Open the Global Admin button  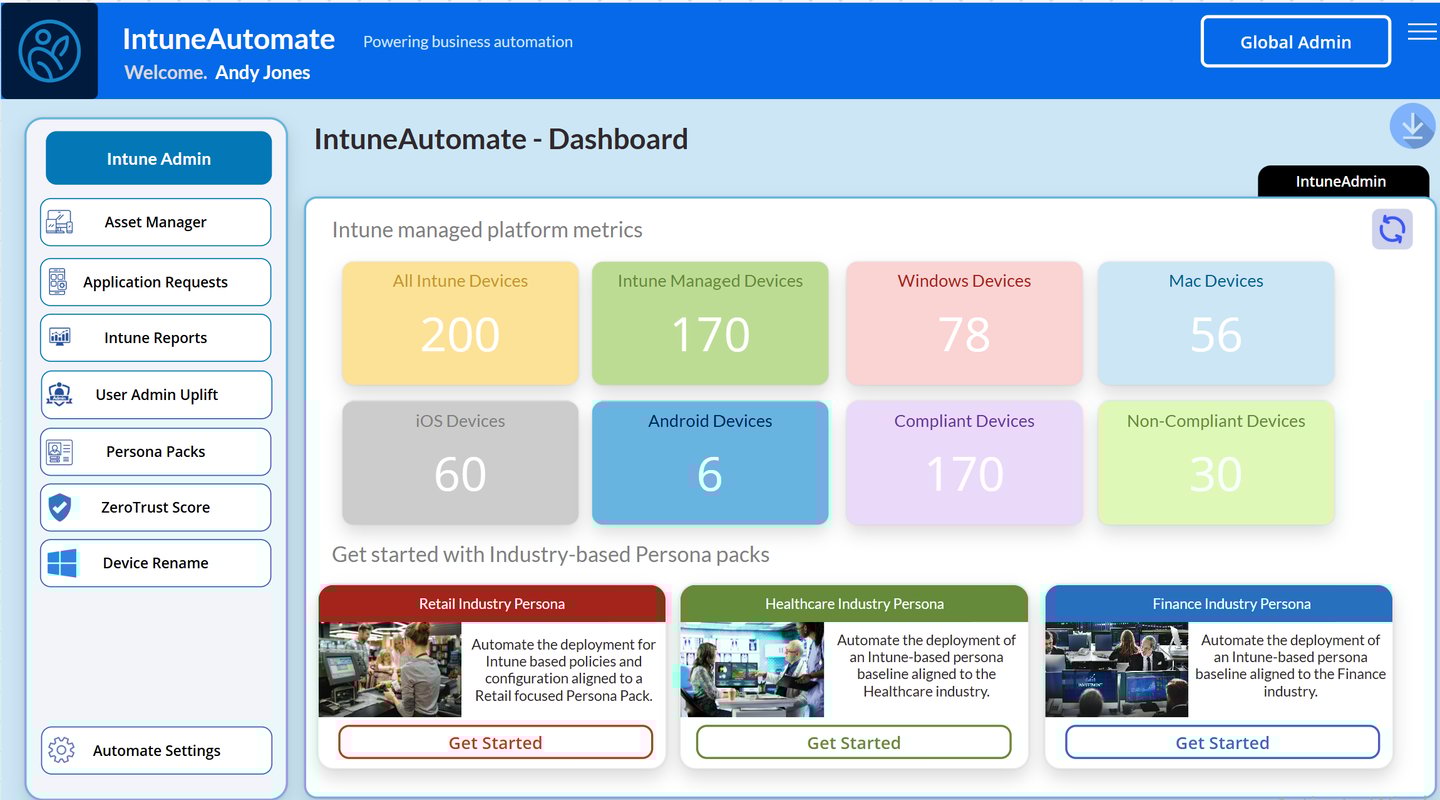1296,42
